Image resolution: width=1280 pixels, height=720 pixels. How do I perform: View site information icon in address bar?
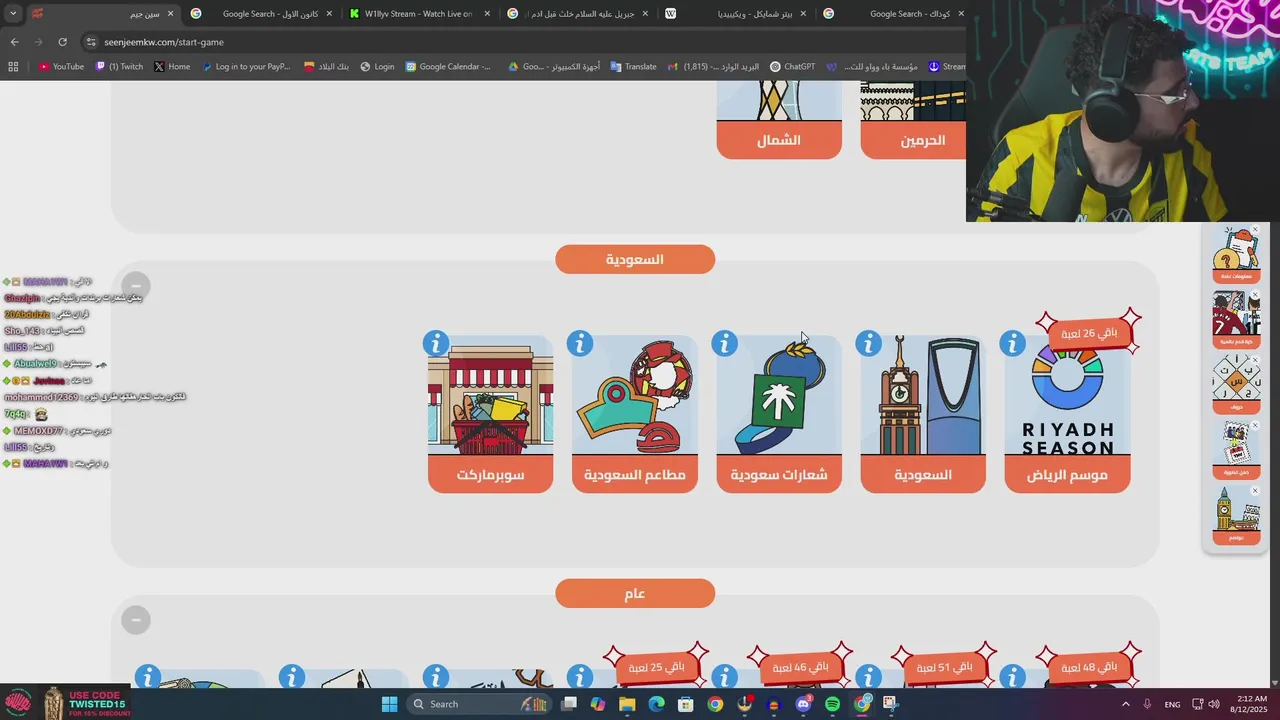tap(91, 42)
